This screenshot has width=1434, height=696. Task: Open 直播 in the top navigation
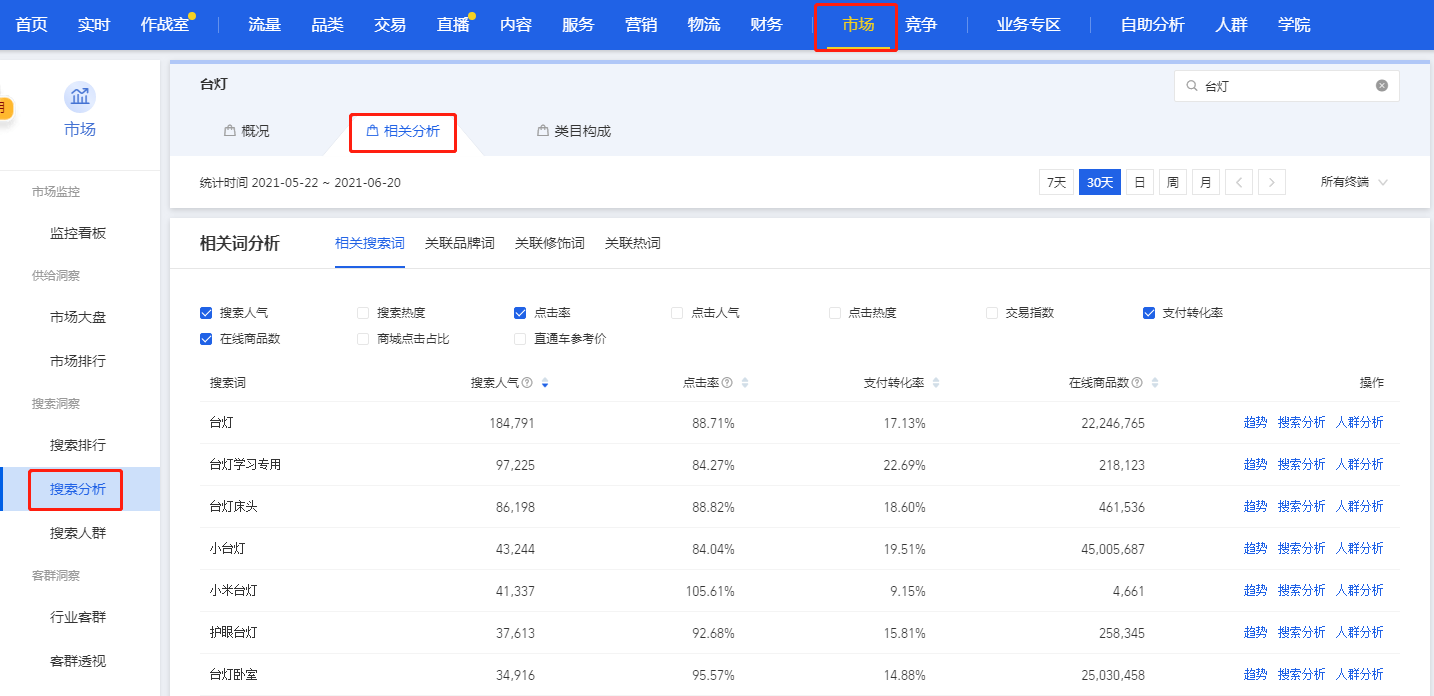[x=453, y=25]
